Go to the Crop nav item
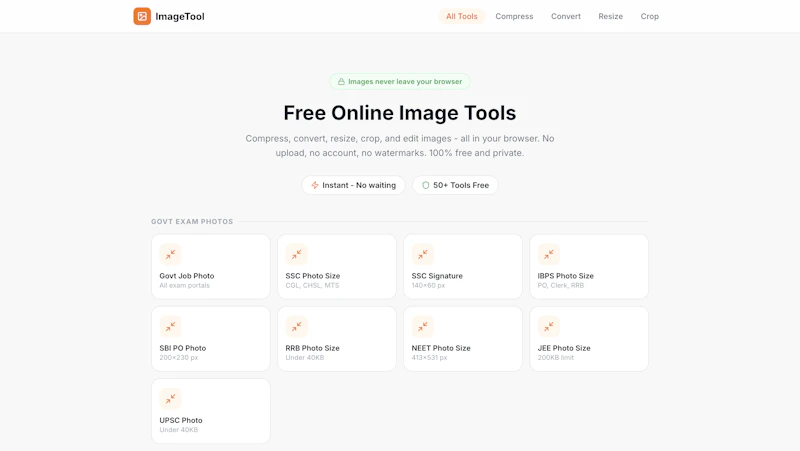The image size is (800, 451). tap(649, 16)
